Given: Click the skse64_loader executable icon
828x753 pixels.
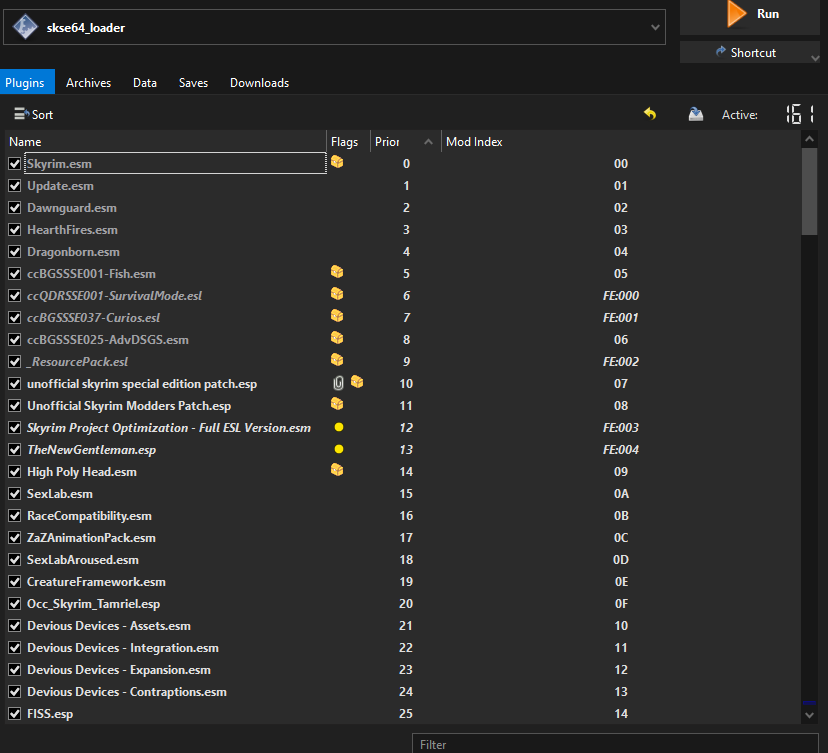Looking at the screenshot, I should 25,27.
